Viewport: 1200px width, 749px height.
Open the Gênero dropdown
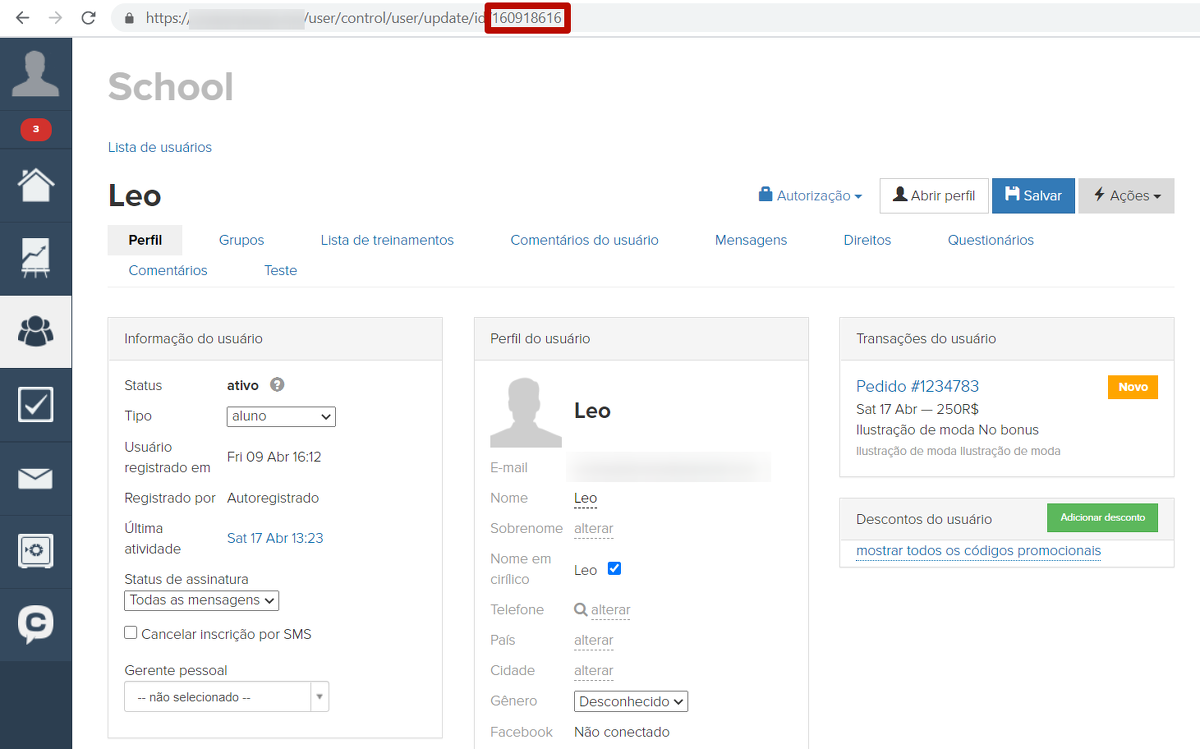630,701
